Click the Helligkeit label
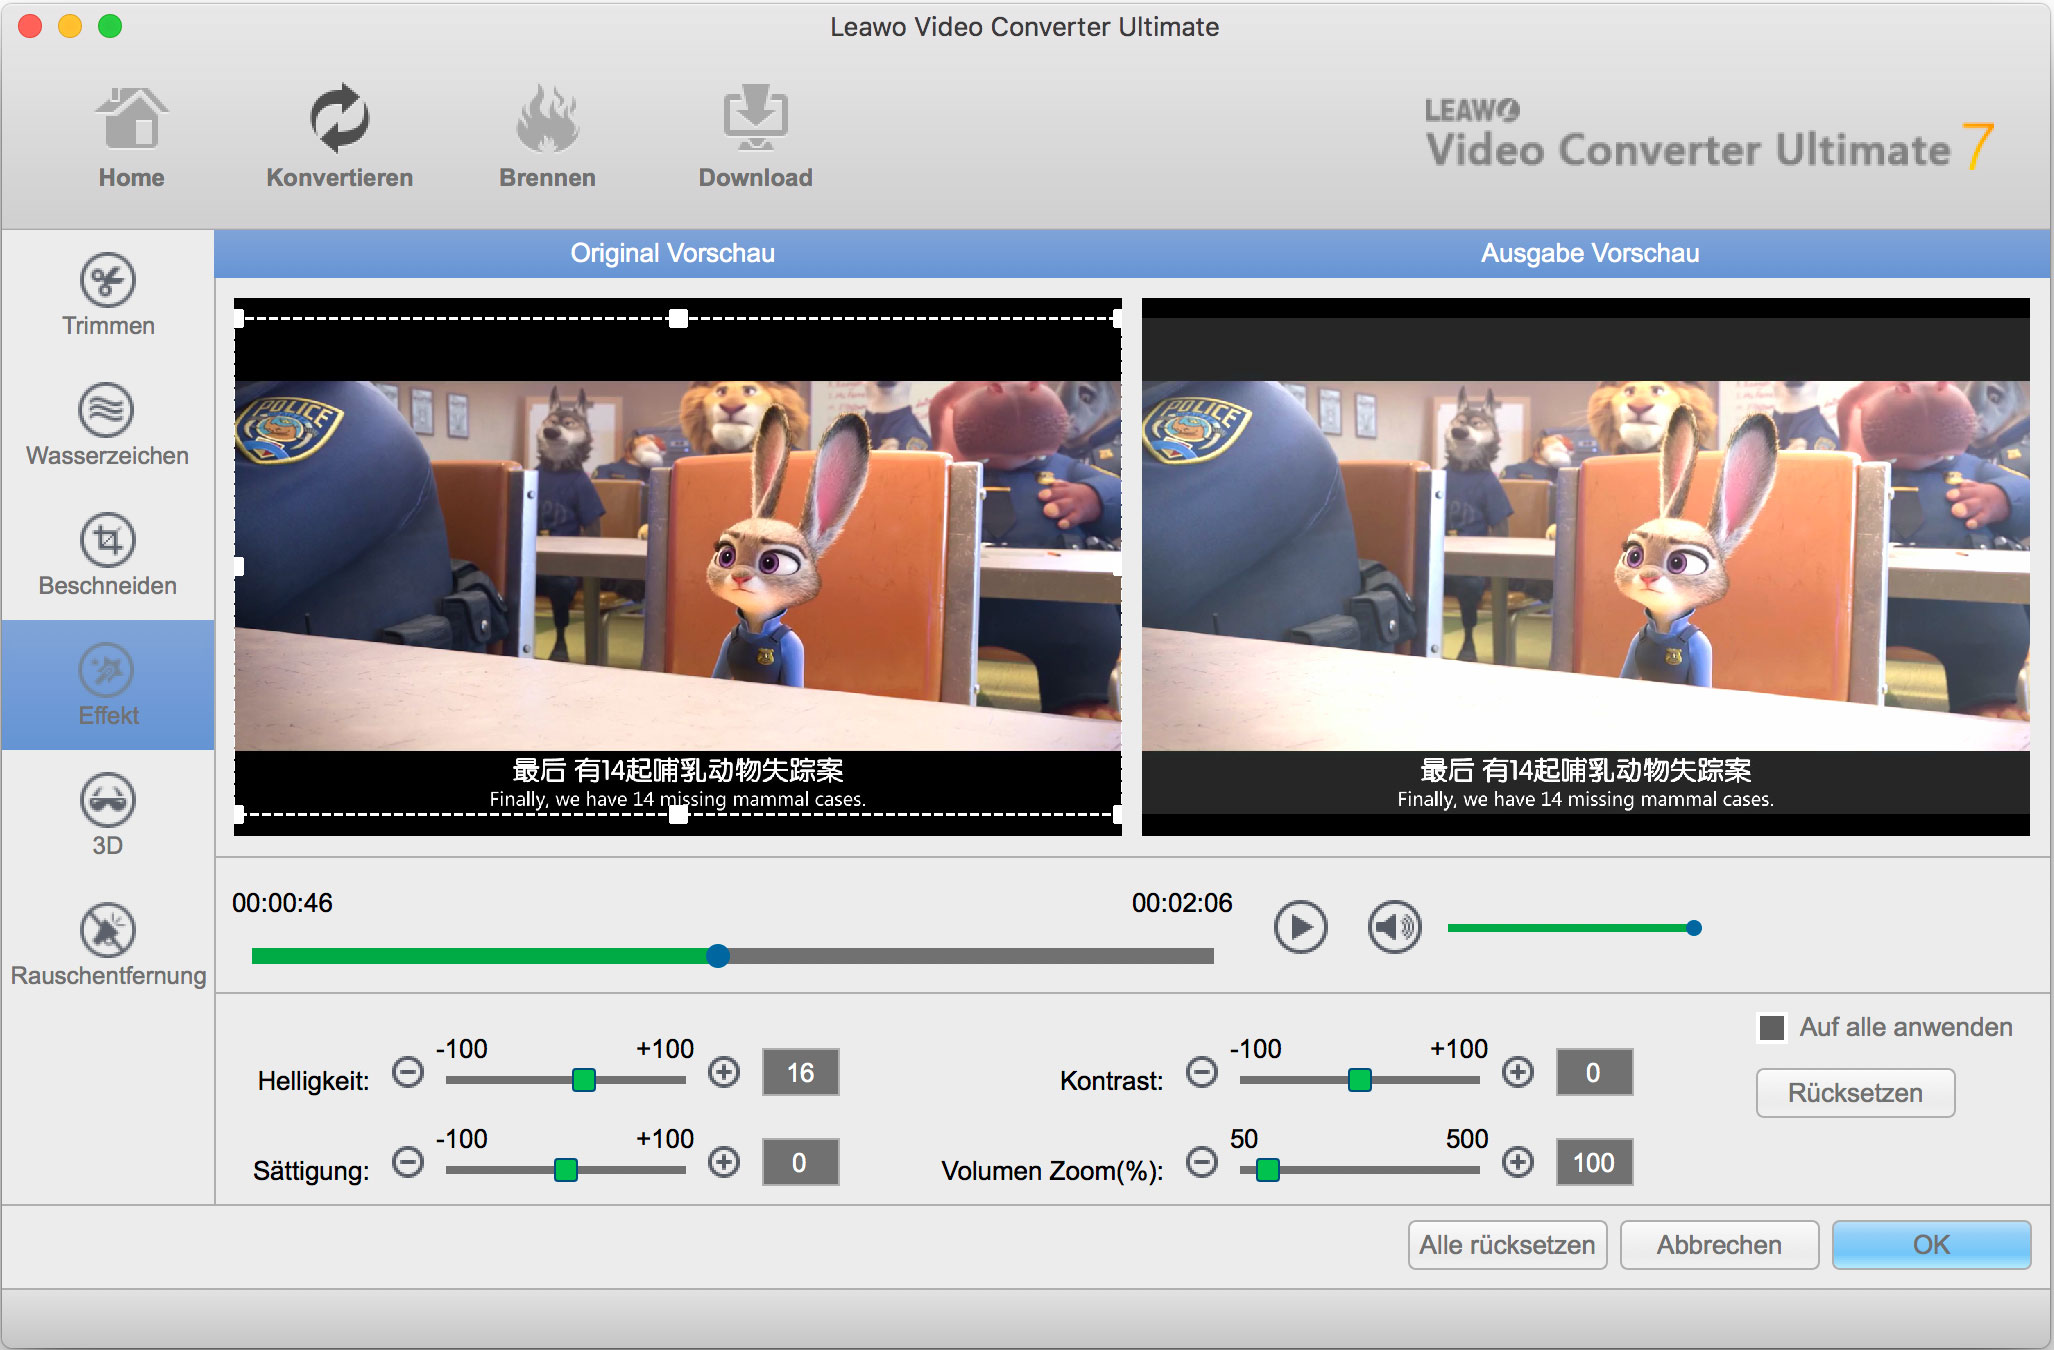The height and width of the screenshot is (1350, 2054). click(313, 1081)
